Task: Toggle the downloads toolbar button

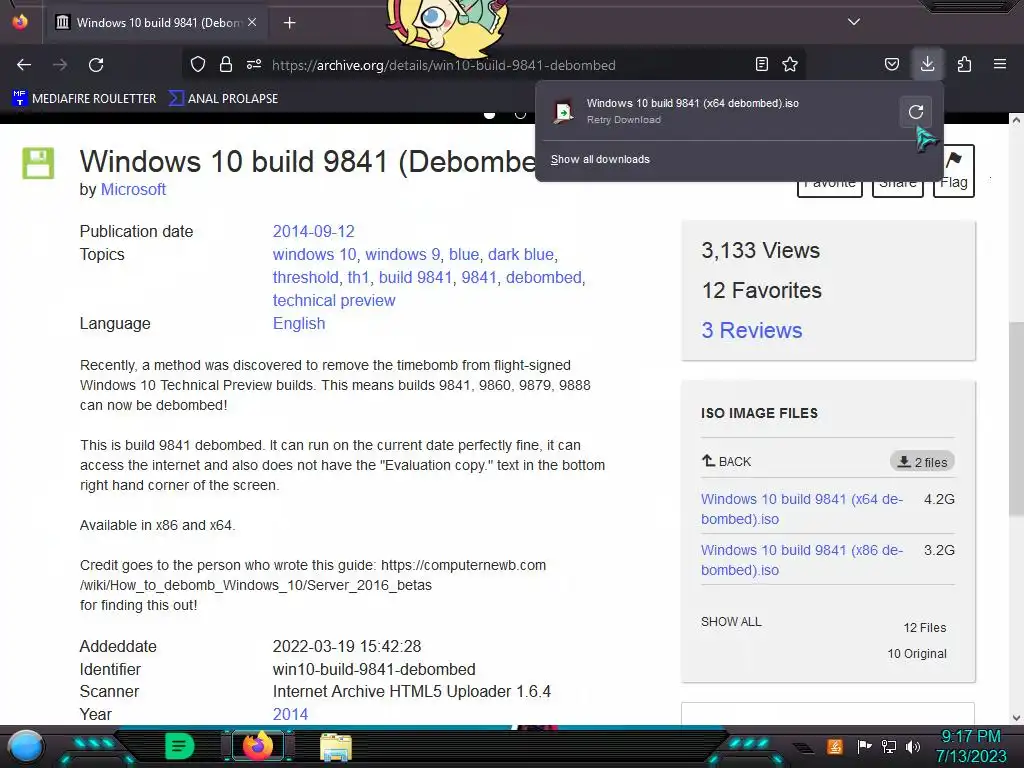Action: click(927, 64)
